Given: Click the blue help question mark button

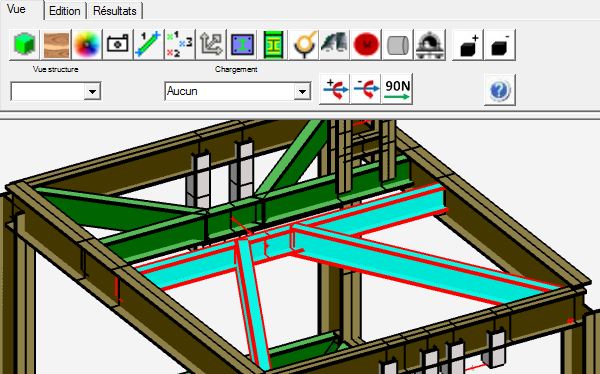Looking at the screenshot, I should tap(500, 91).
